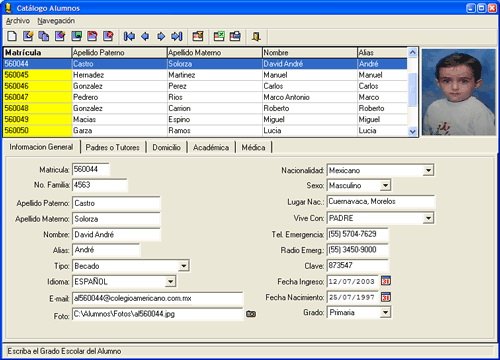The height and width of the screenshot is (360, 500).
Task: Go to the next record
Action: point(161,36)
